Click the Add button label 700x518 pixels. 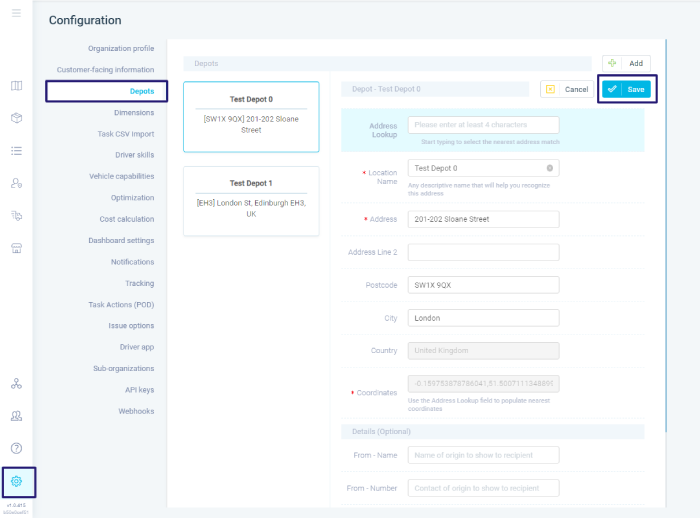[x=636, y=63]
